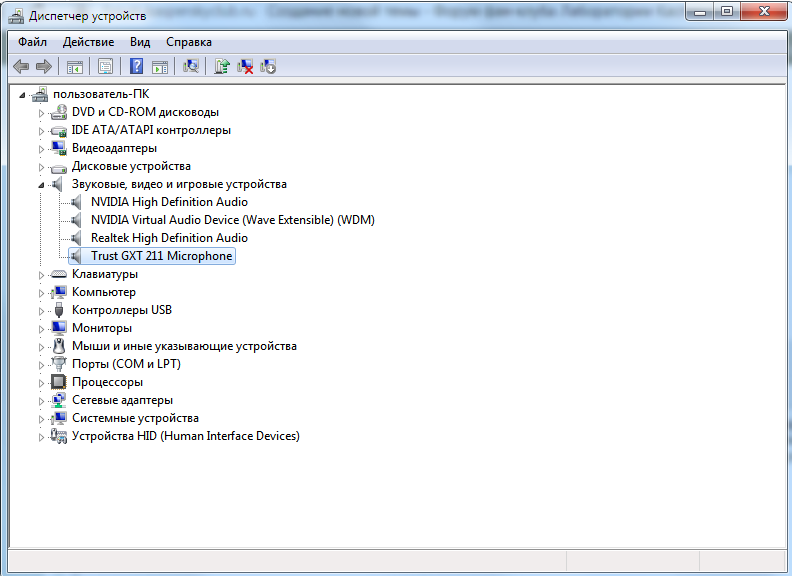
Task: Expand the Видеоадаптеры category
Action: (x=41, y=149)
